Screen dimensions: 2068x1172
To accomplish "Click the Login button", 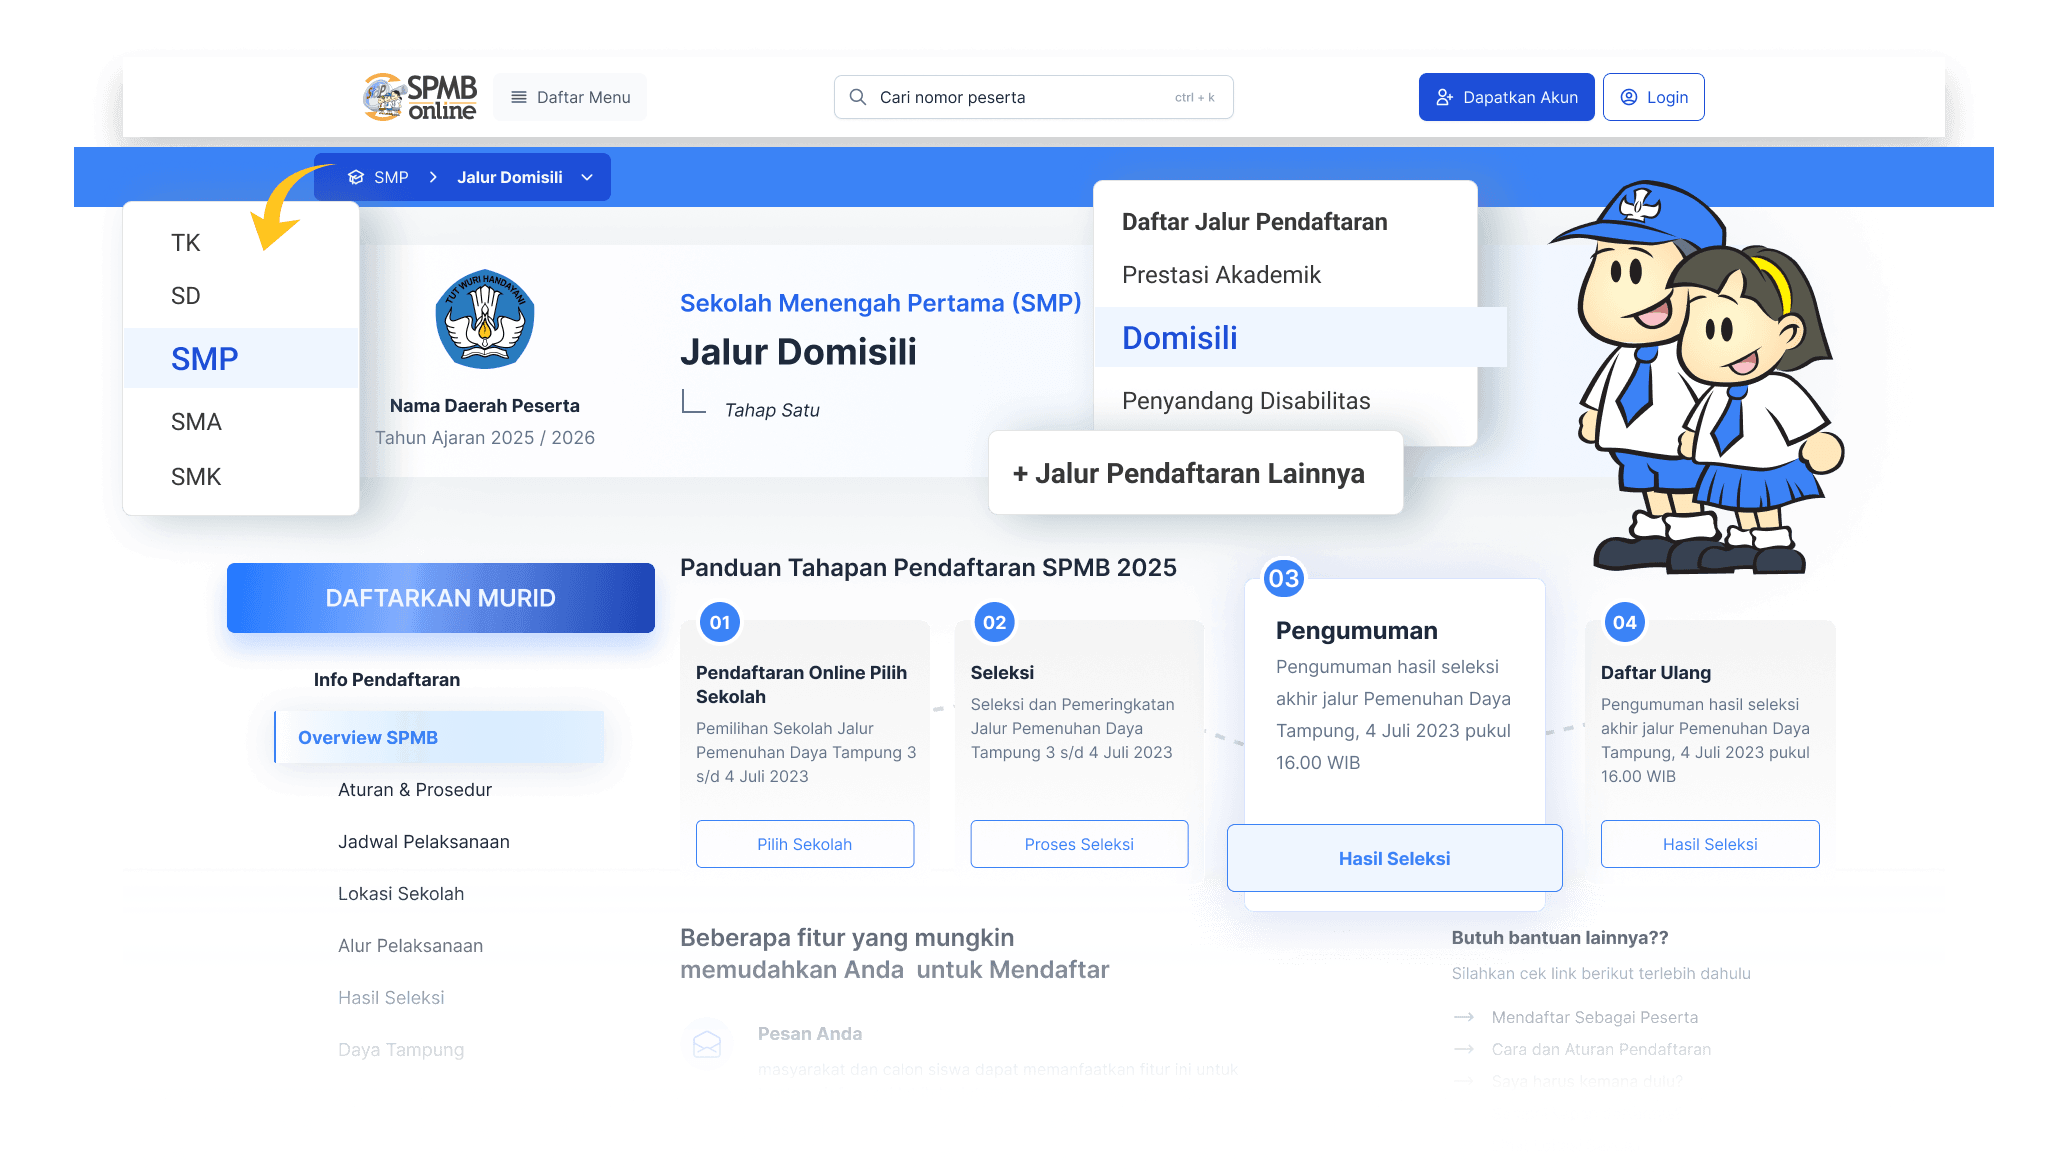I will [x=1653, y=97].
